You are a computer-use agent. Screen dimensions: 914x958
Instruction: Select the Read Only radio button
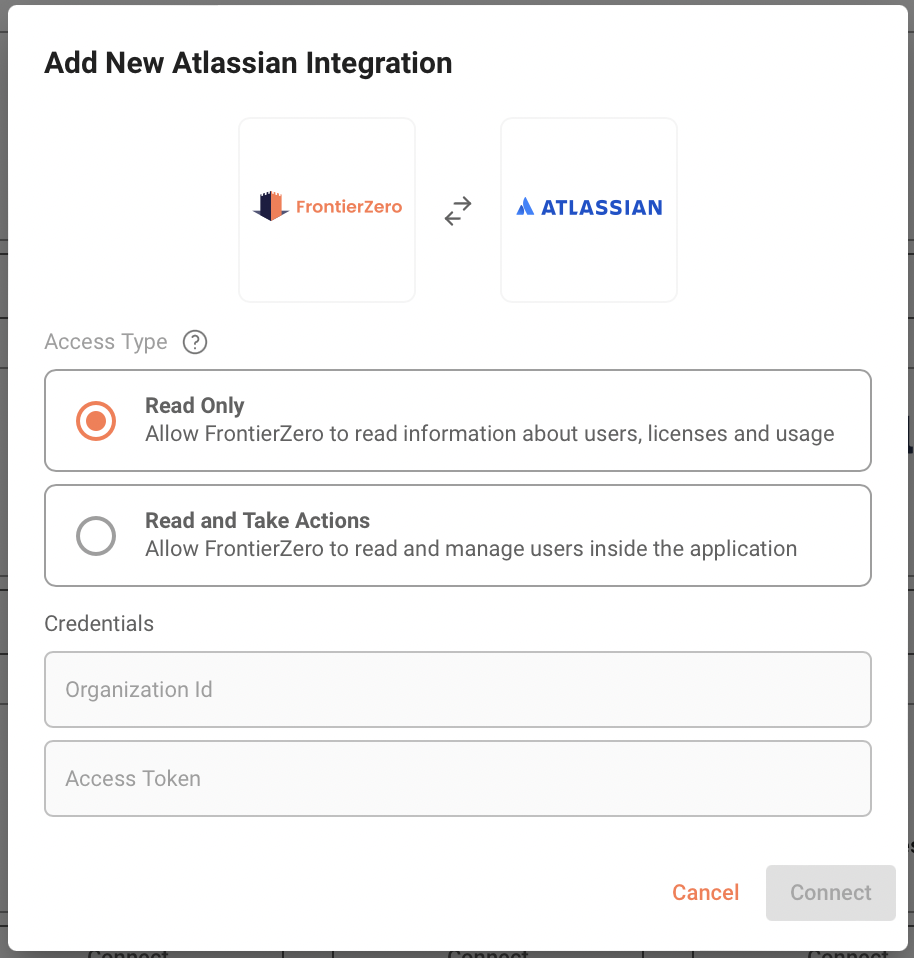point(96,421)
